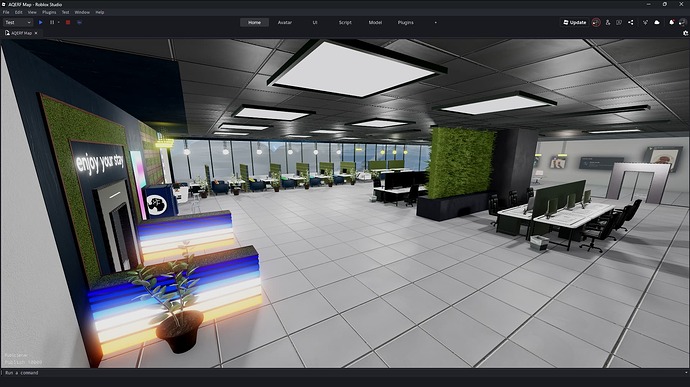Expand the extra ribbon tabs arrow
Screen dimensions: 690x387
point(436,22)
